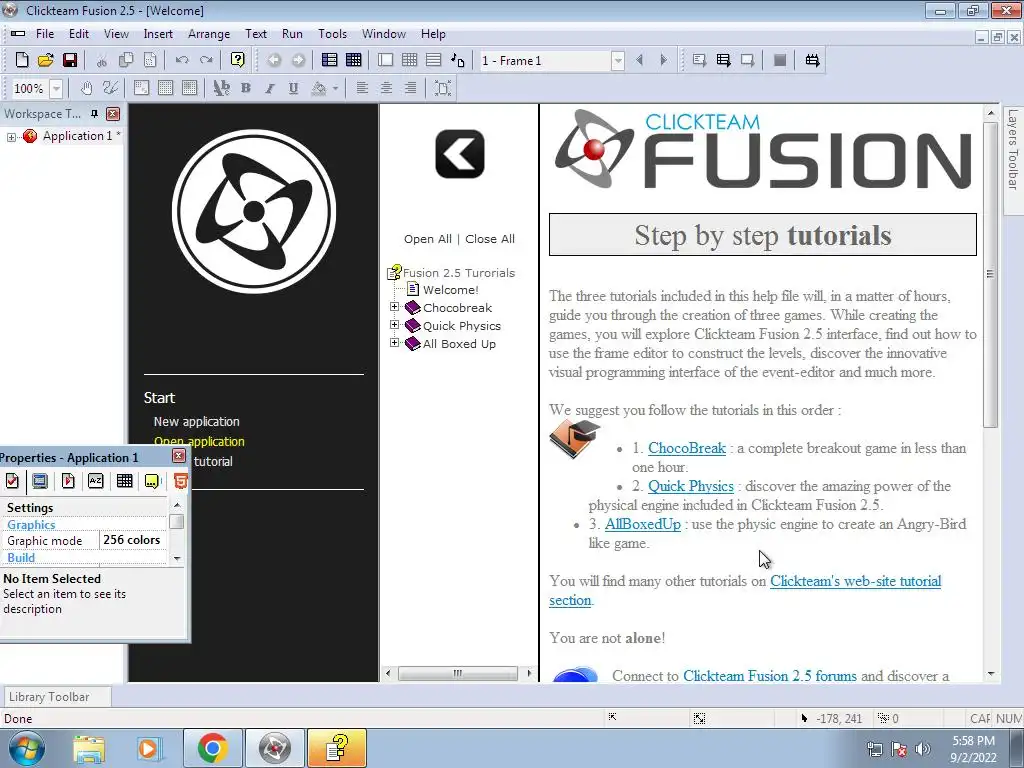Click the Build and run icon

[812, 60]
